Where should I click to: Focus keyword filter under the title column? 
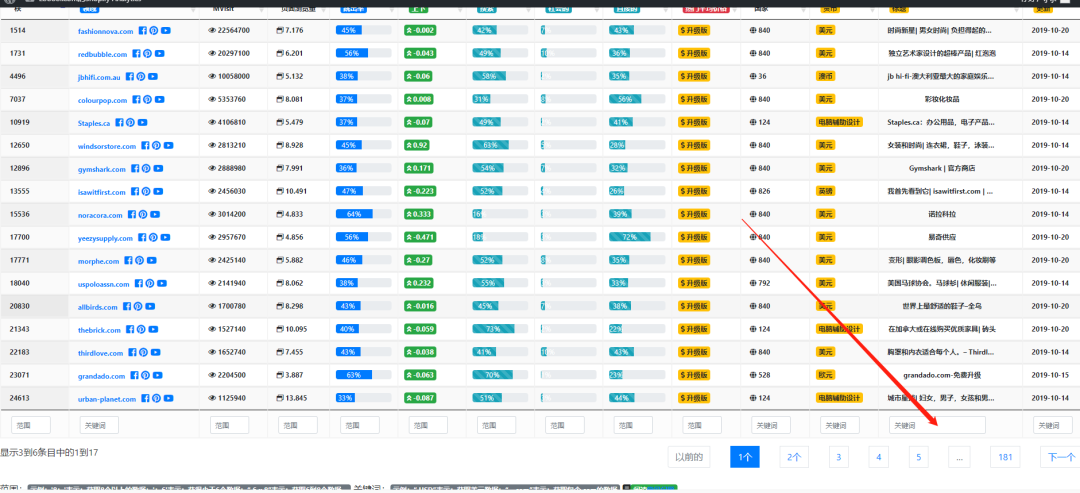[937, 426]
